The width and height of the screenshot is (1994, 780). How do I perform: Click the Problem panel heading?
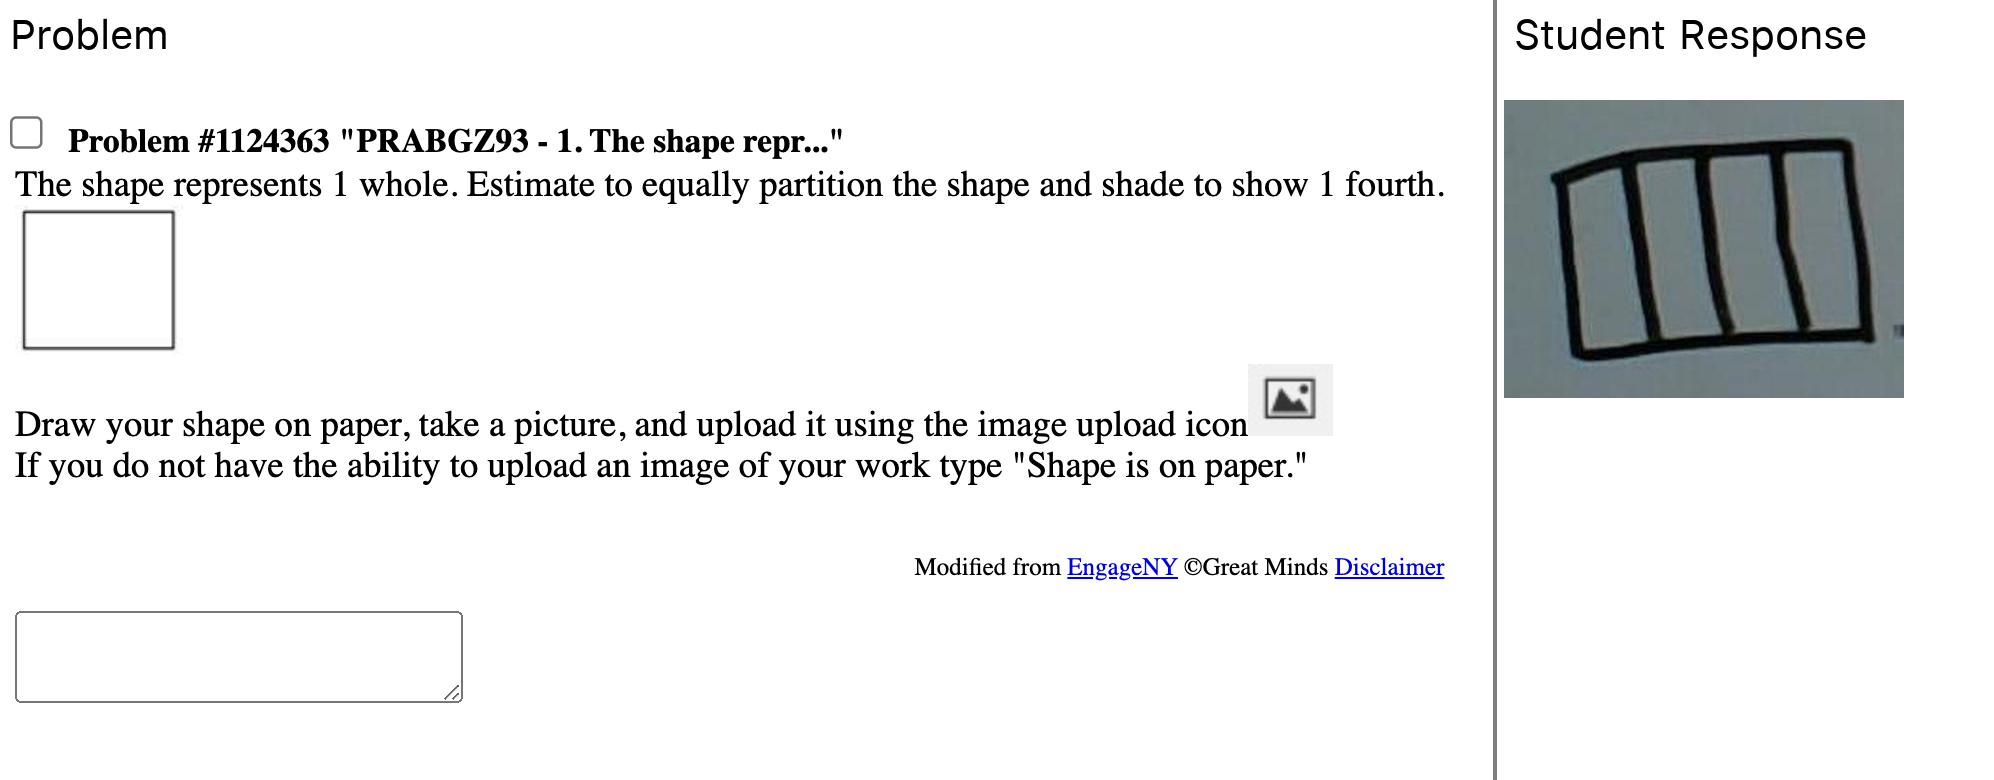coord(89,36)
